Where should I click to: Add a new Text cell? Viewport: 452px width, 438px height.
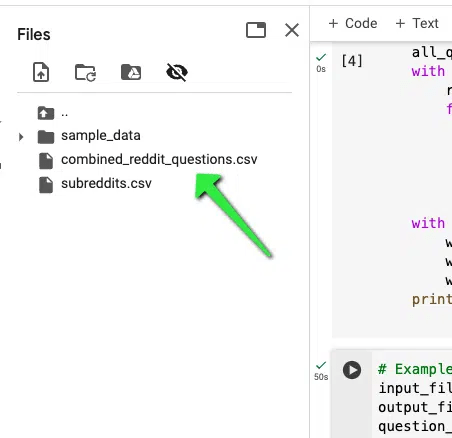(x=417, y=23)
